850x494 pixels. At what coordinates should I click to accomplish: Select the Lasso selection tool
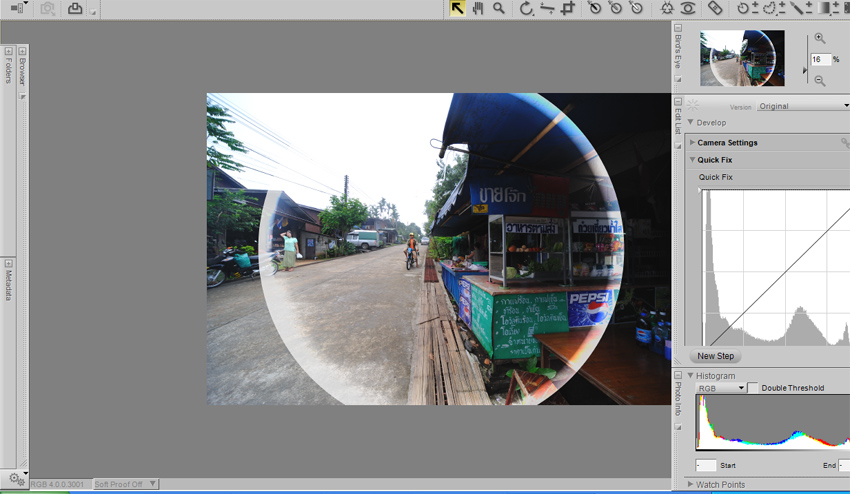pyautogui.click(x=774, y=8)
